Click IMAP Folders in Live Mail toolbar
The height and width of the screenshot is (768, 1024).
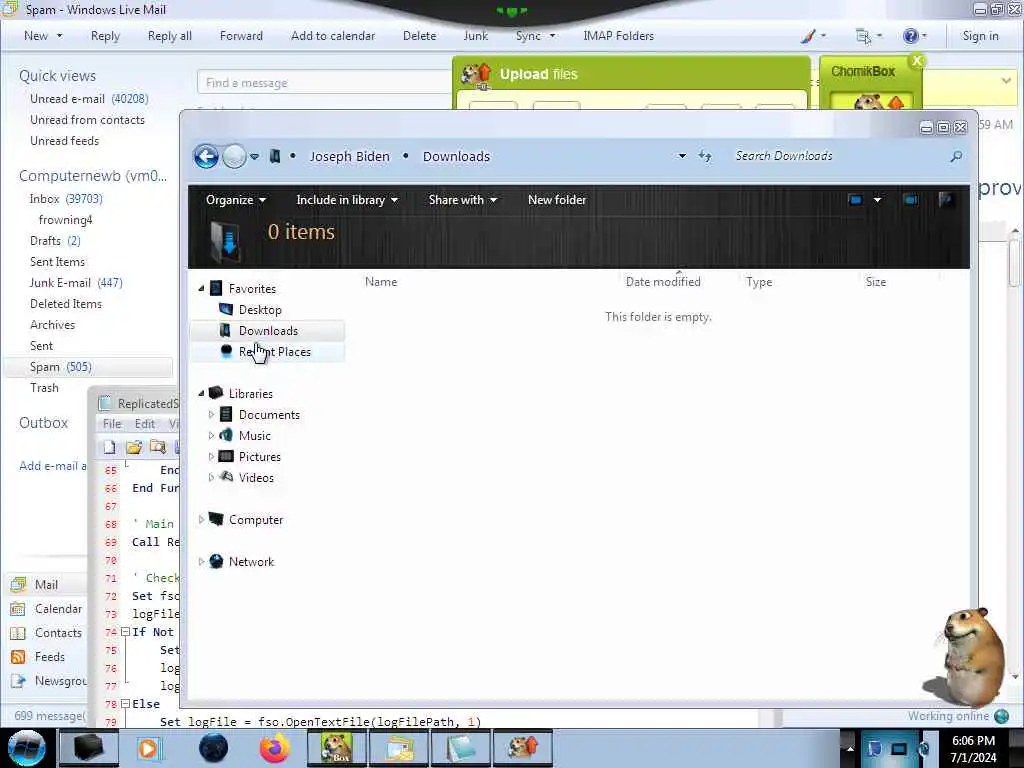618,36
